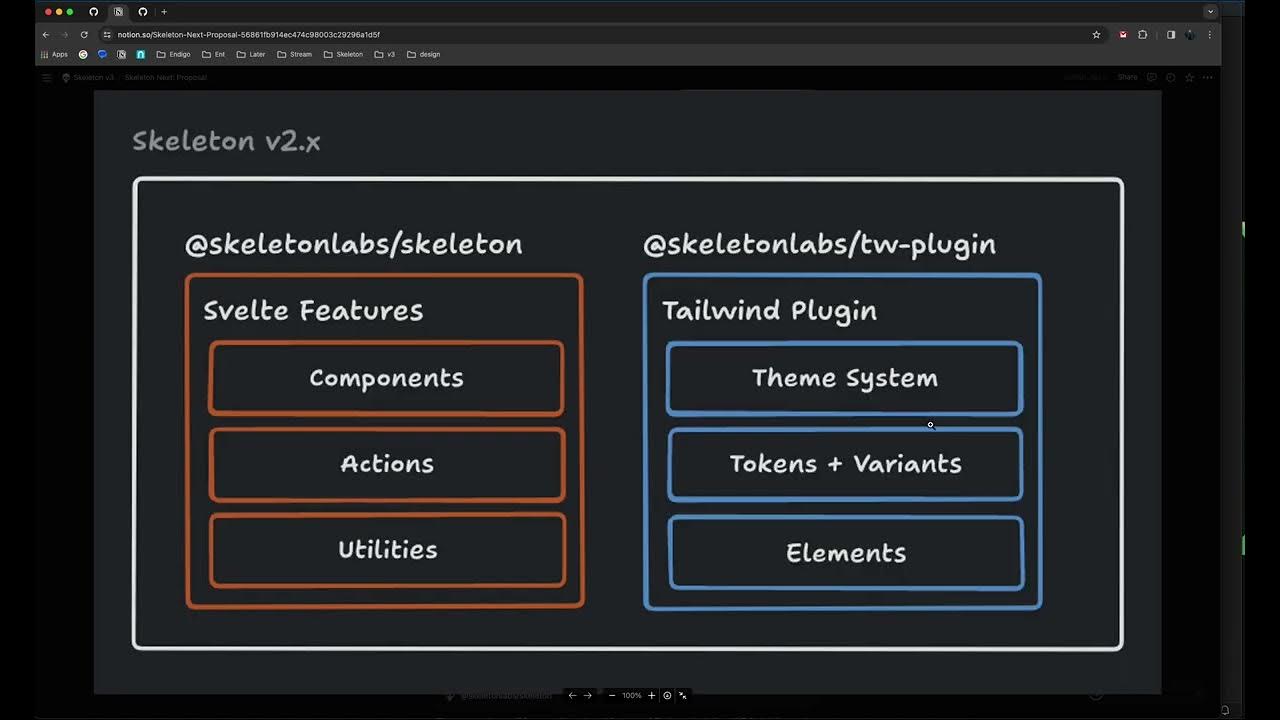The image size is (1280, 720).
Task: Click the Svelte Features heading
Action: (313, 310)
